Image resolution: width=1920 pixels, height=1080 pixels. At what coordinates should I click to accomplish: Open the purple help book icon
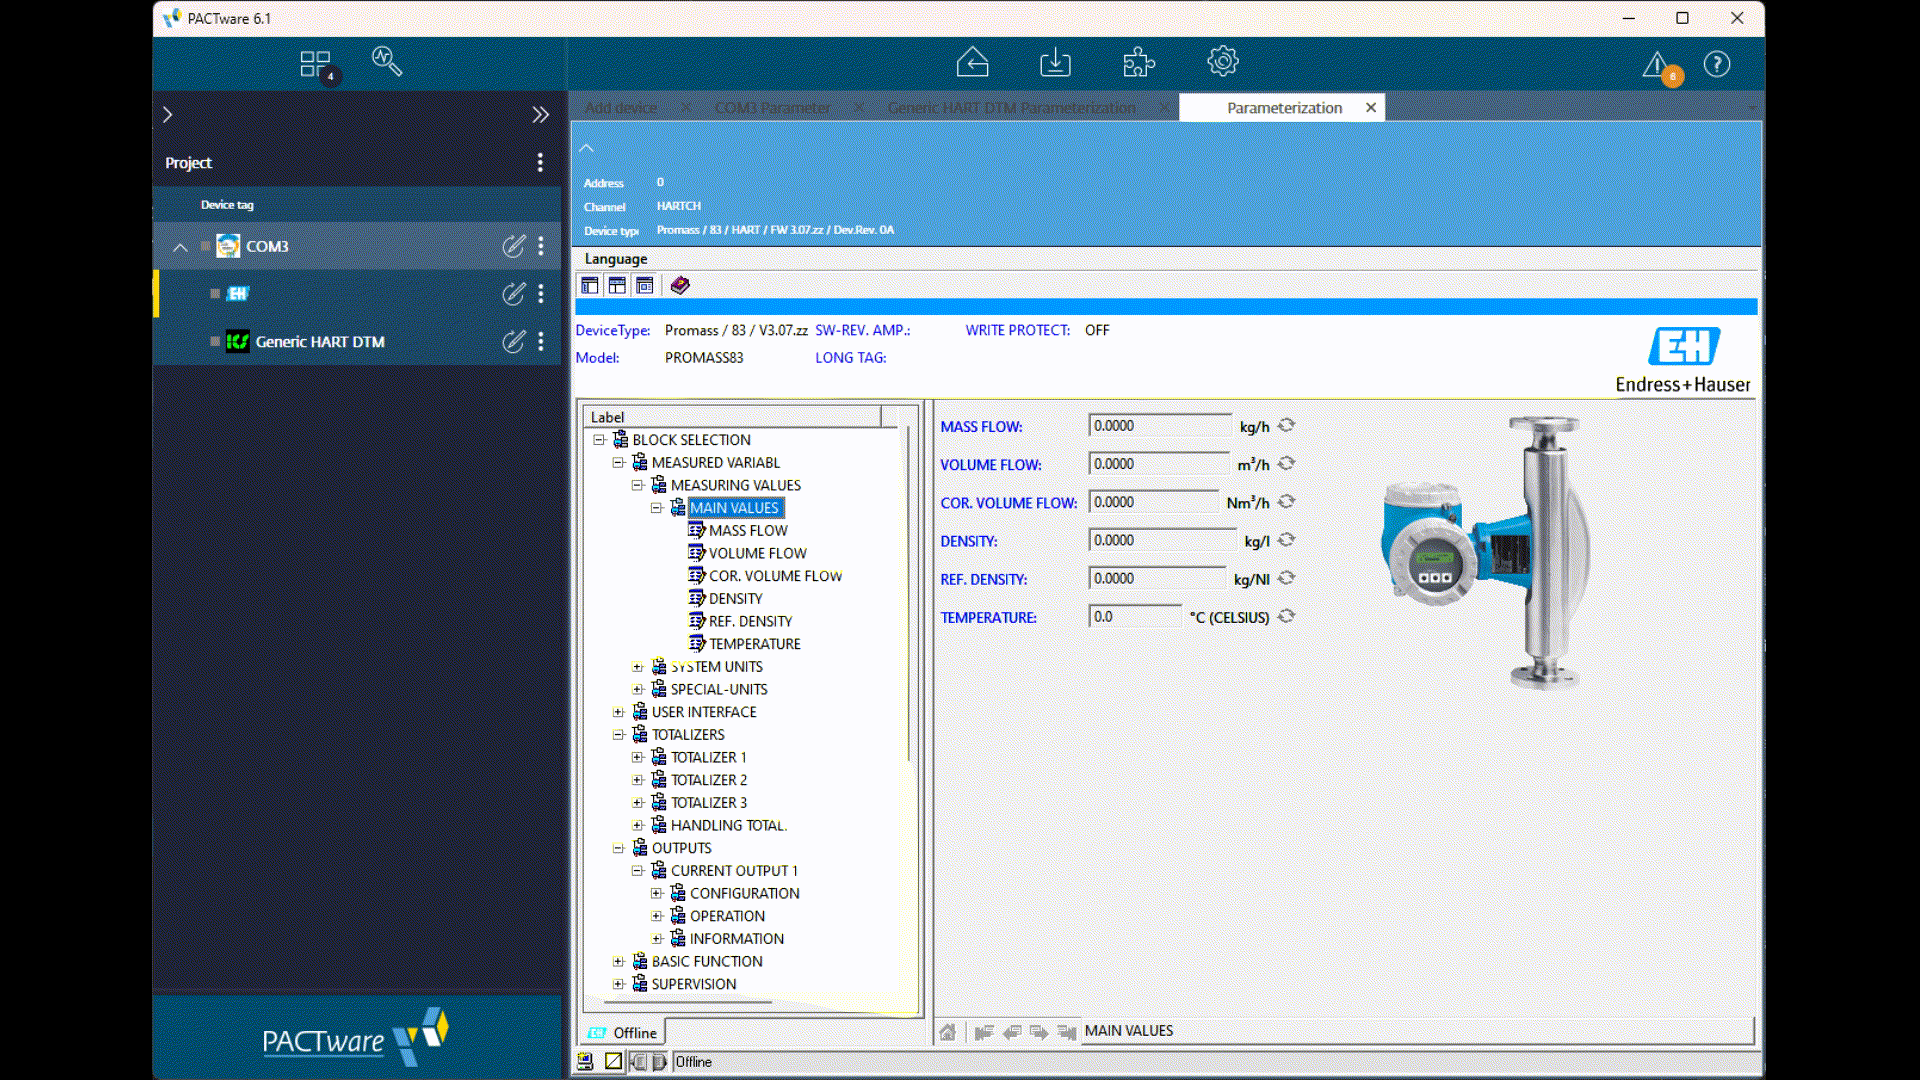point(680,286)
